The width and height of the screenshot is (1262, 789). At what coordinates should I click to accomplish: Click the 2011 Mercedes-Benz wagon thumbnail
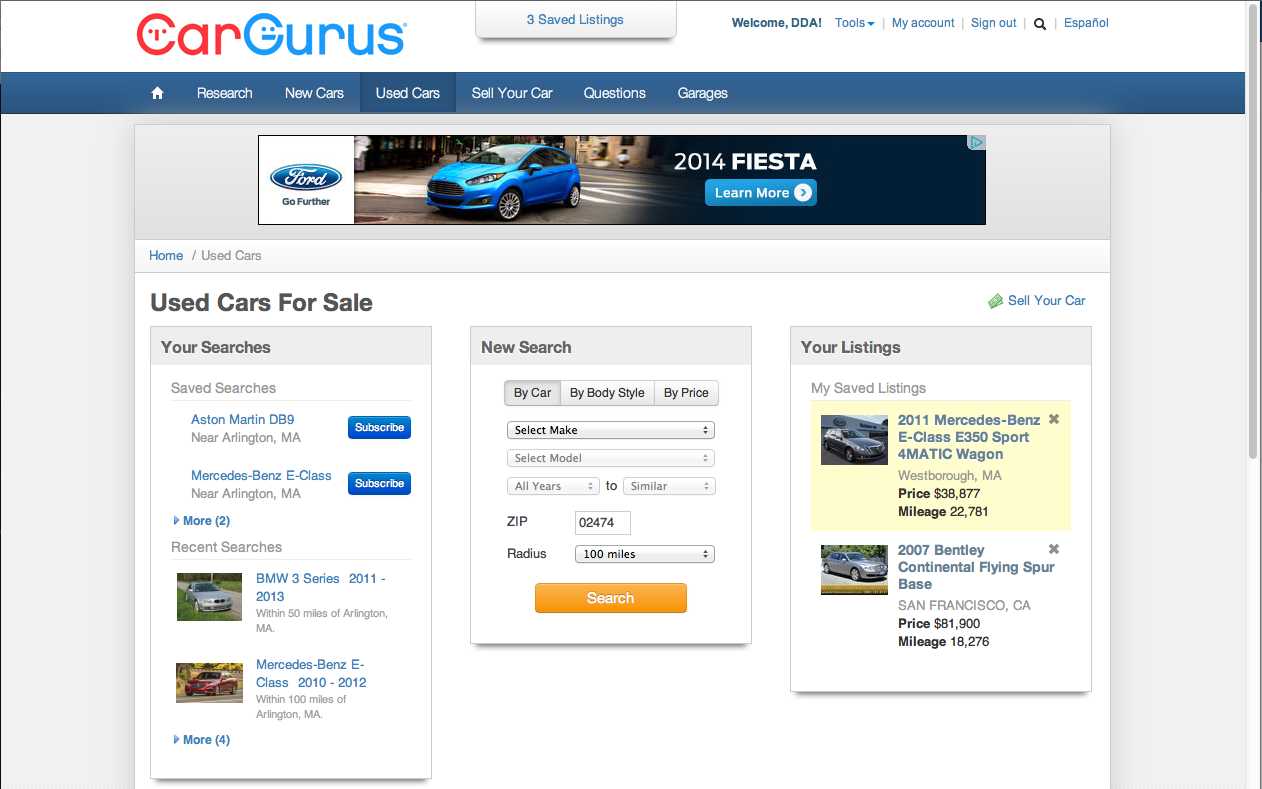point(854,440)
